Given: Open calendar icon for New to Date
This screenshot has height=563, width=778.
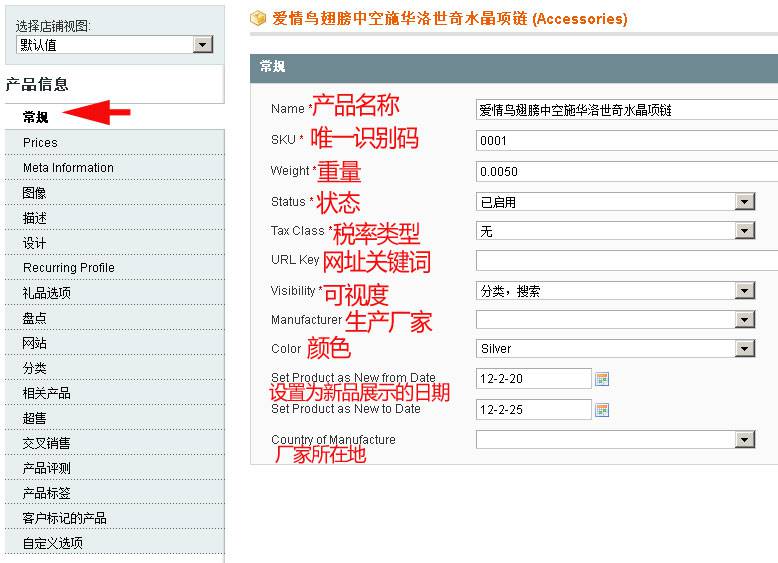Looking at the screenshot, I should (602, 410).
